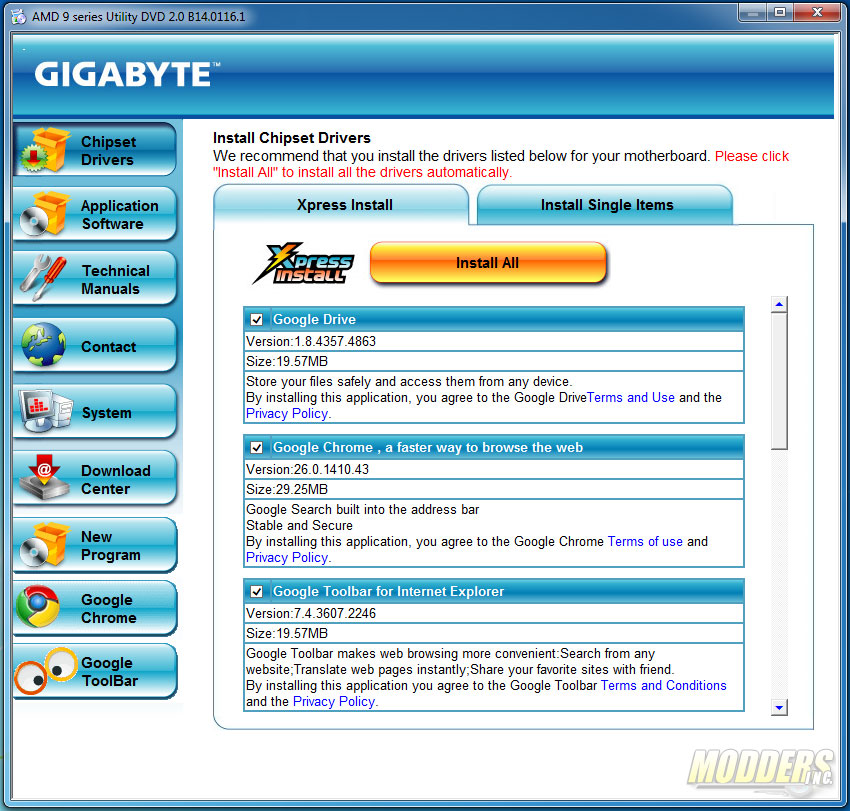Switch to the Xpress Install tab

tap(342, 205)
